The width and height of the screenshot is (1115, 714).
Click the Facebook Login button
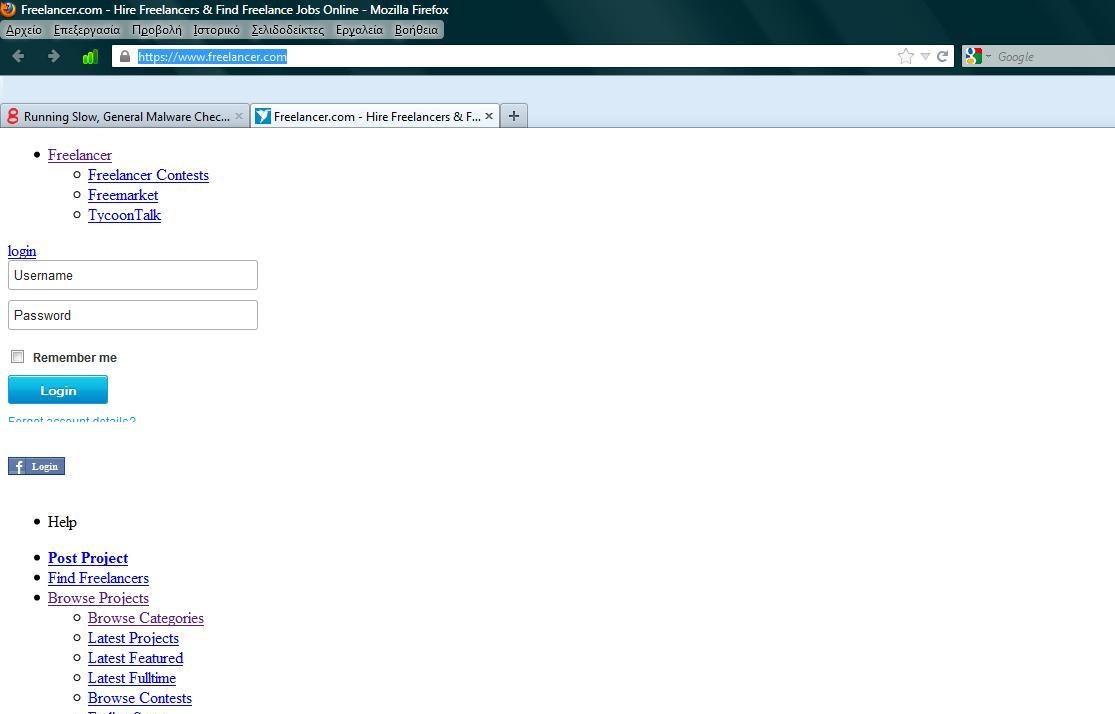[x=36, y=467]
